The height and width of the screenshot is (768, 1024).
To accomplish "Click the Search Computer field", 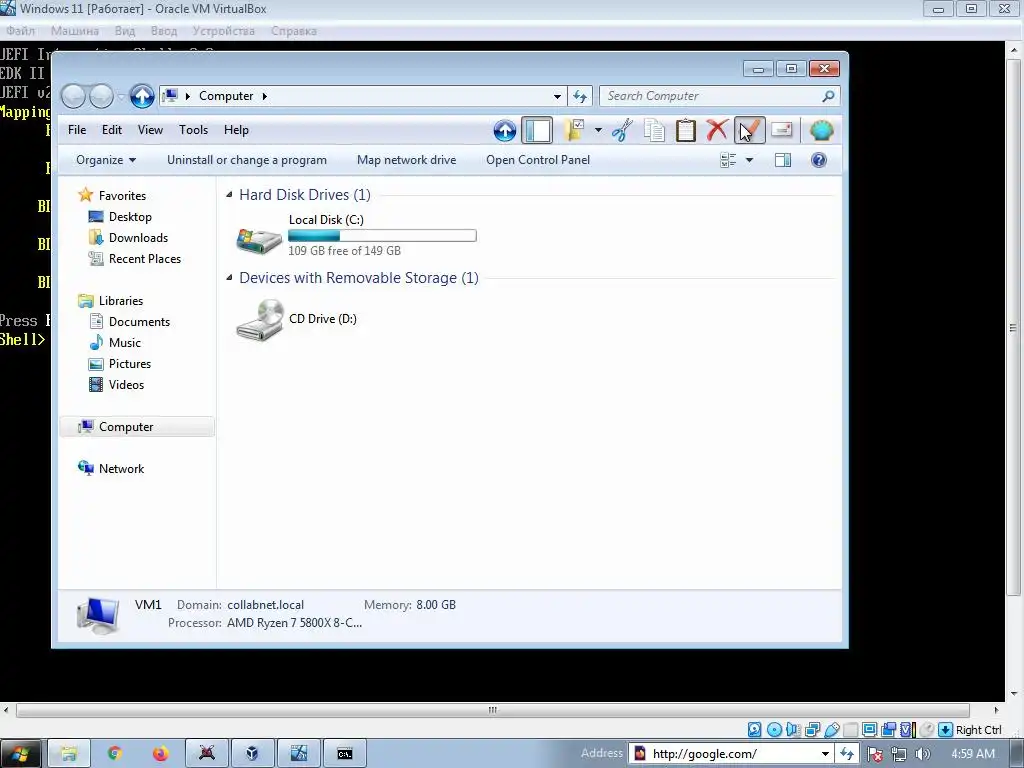I will (x=719, y=96).
